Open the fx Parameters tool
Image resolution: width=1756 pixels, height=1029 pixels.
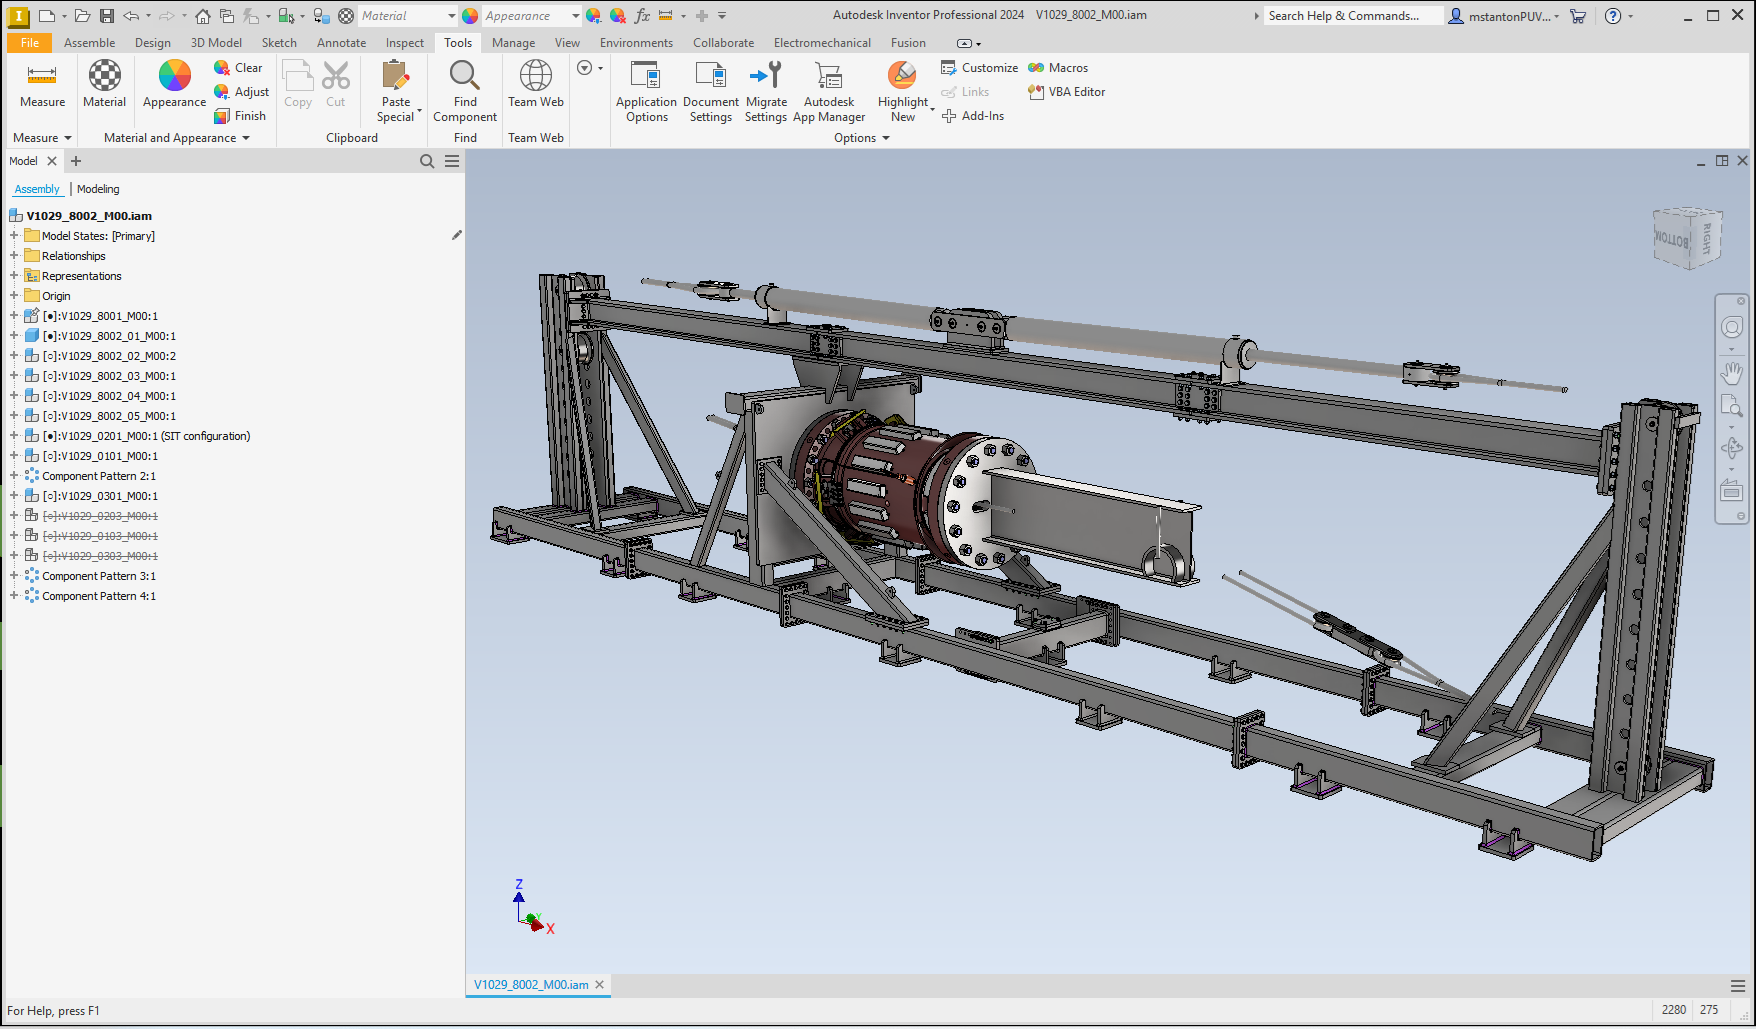[x=642, y=16]
